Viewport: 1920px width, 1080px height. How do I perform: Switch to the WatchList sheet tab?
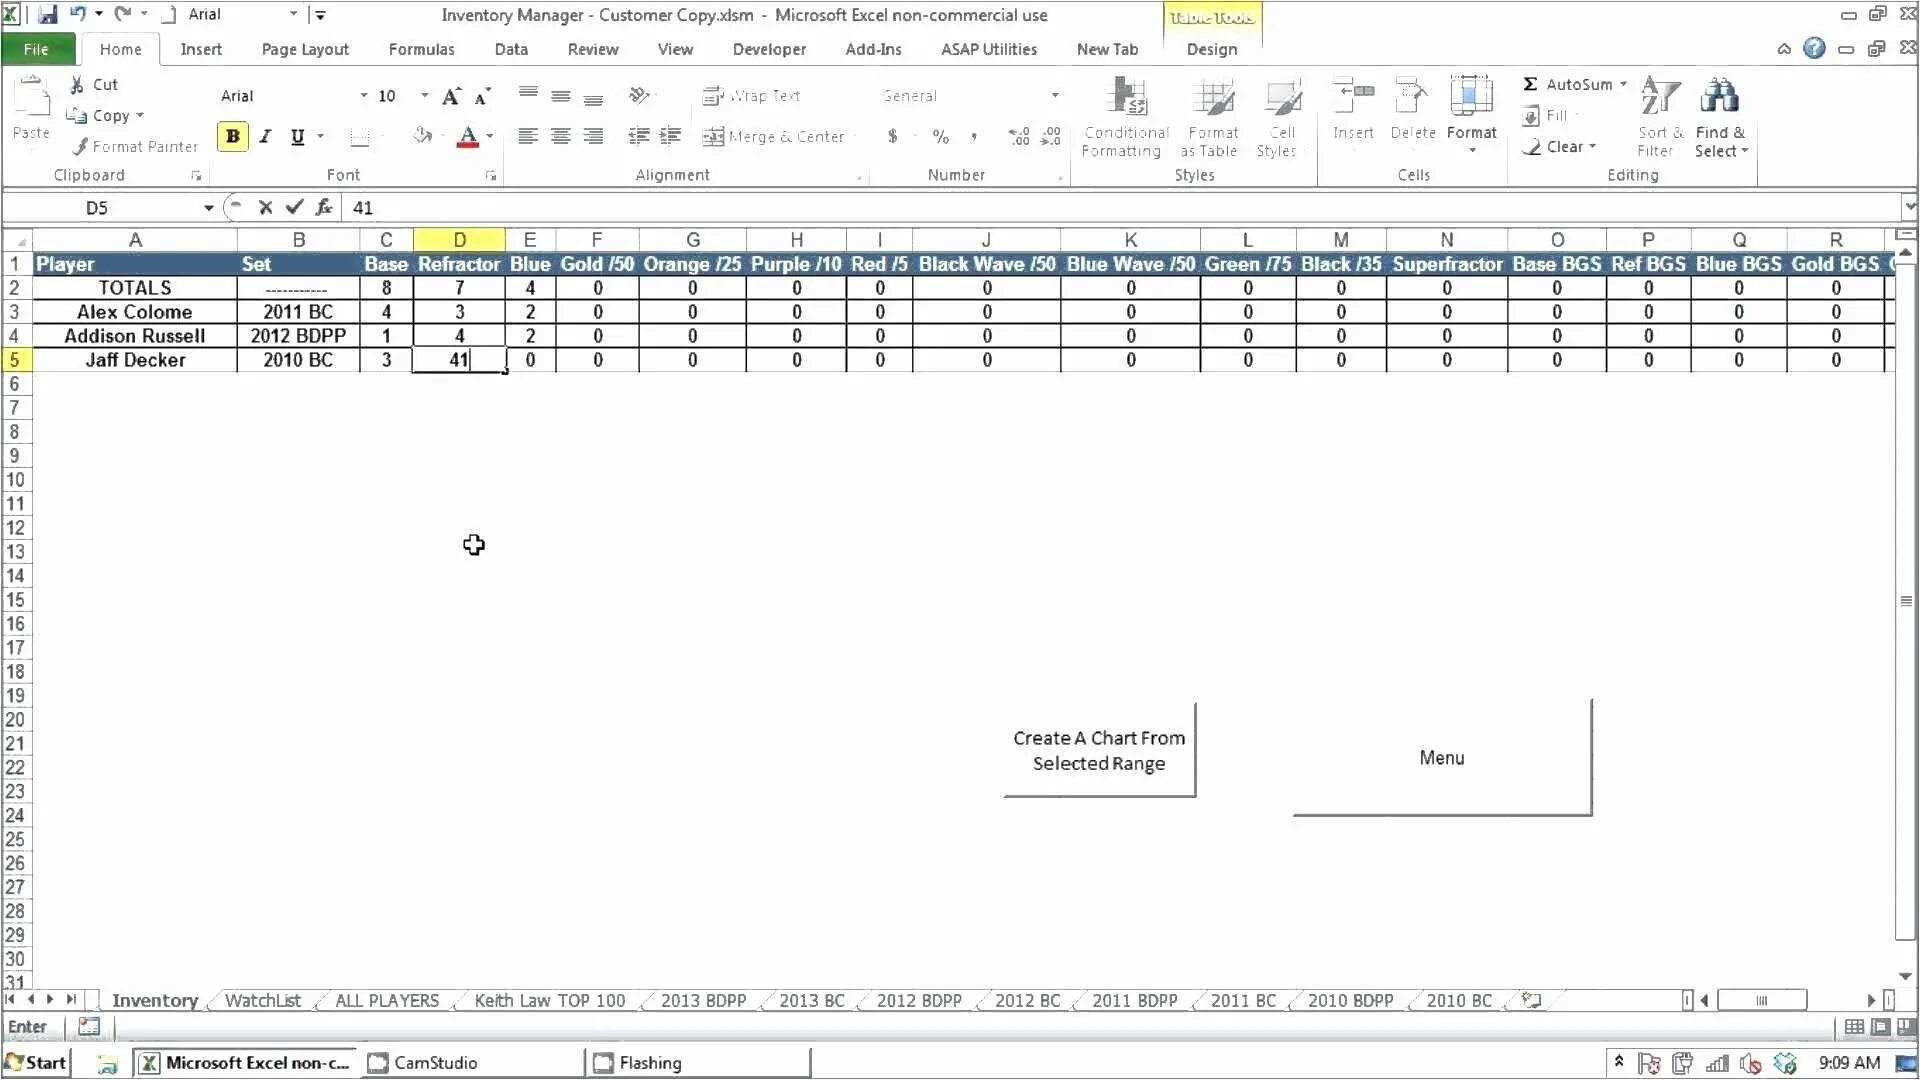[x=262, y=1001]
